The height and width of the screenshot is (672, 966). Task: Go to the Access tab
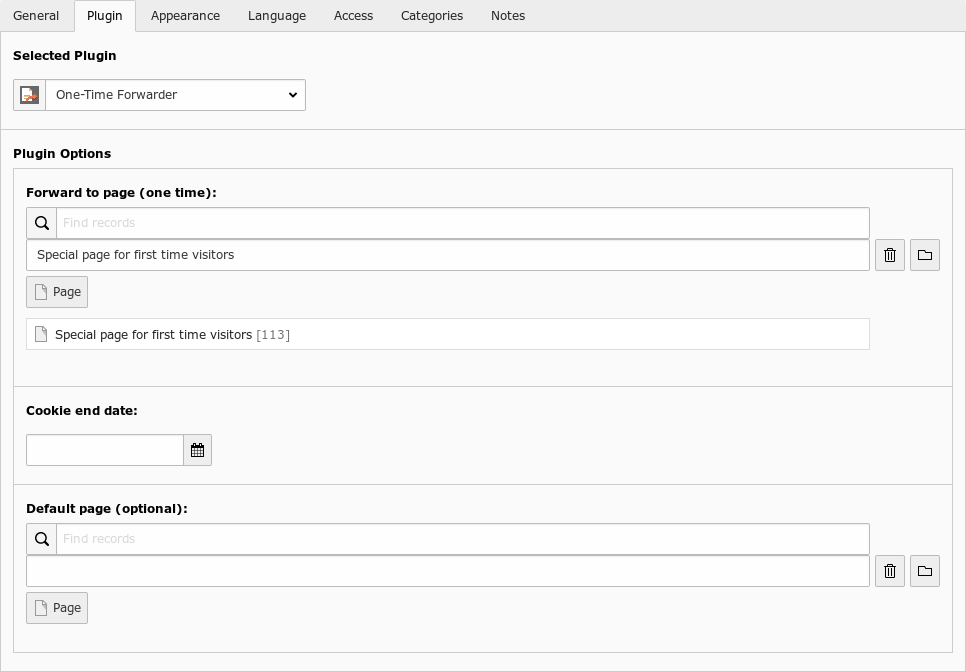[353, 16]
